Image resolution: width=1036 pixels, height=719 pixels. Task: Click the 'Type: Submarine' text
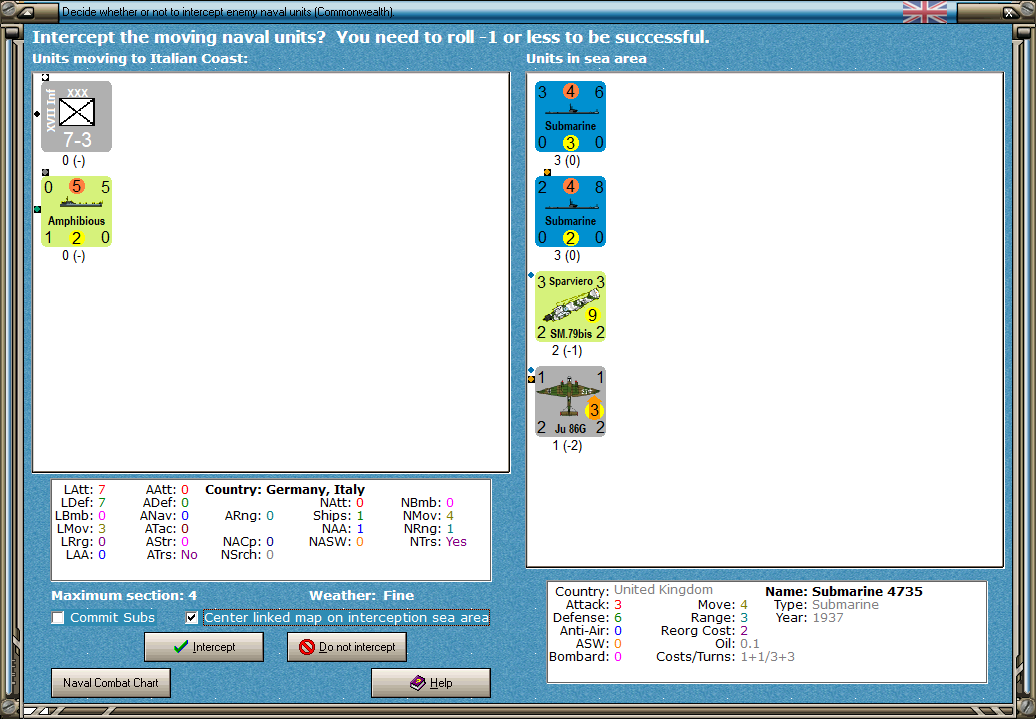coord(826,605)
